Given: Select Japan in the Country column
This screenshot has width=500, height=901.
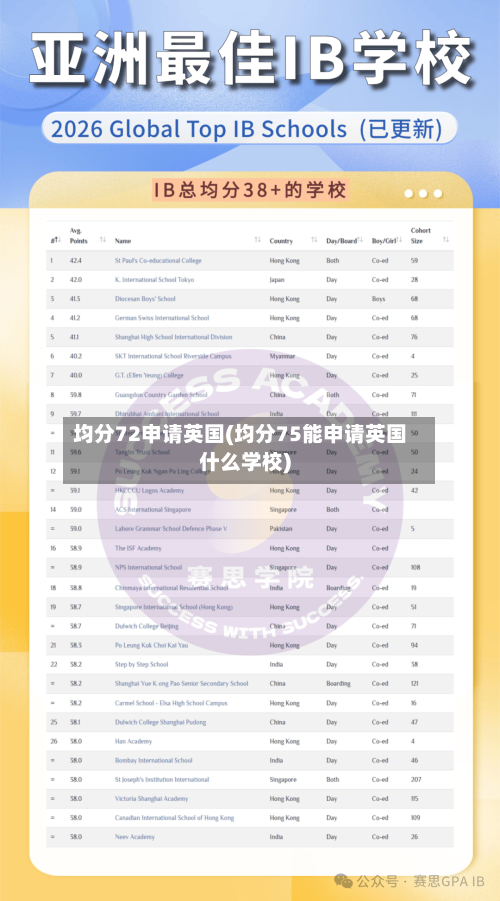Looking at the screenshot, I should (277, 279).
